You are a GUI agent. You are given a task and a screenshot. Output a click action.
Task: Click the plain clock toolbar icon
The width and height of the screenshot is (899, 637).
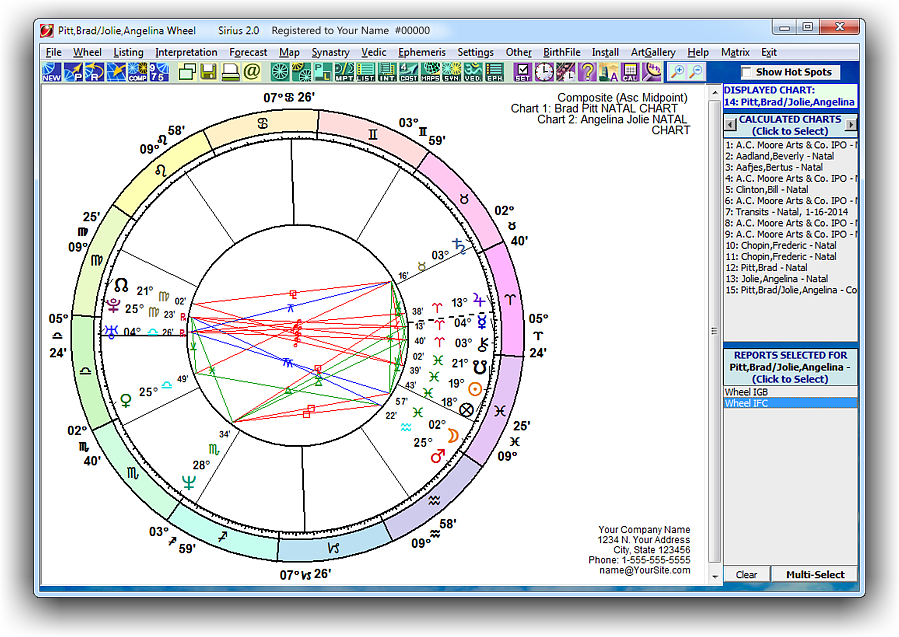(544, 72)
